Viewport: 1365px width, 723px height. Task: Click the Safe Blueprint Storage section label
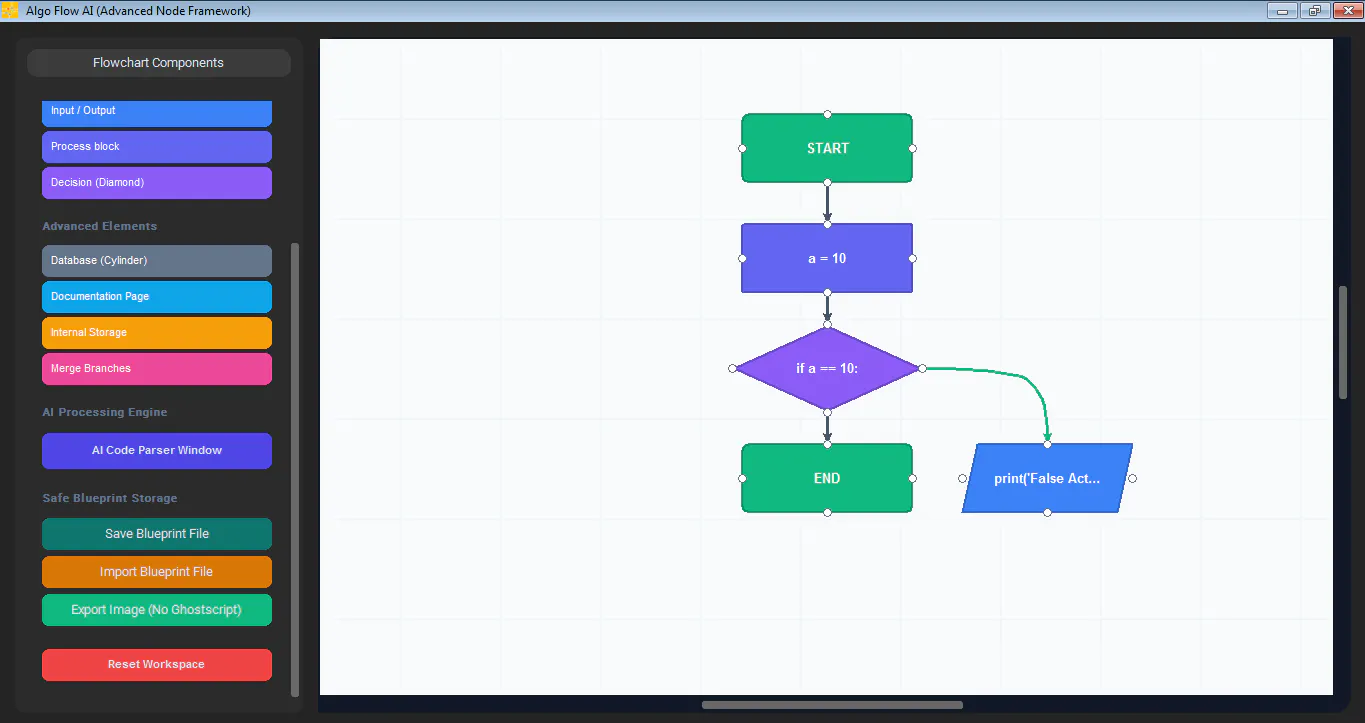pos(110,498)
